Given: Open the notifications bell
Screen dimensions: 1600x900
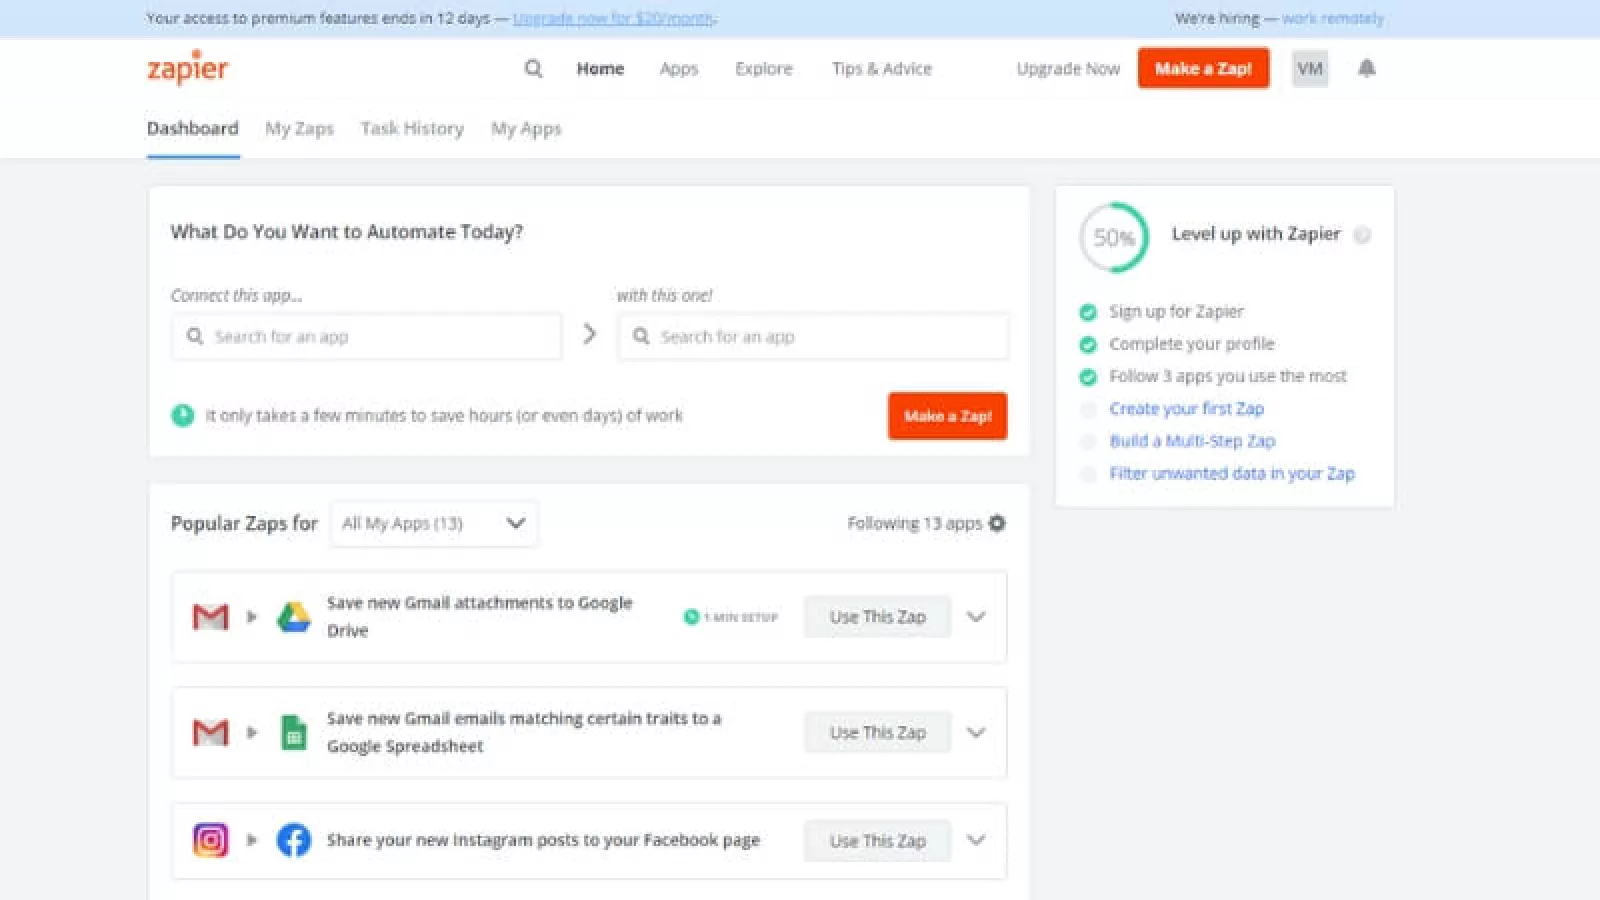Looking at the screenshot, I should (1366, 68).
